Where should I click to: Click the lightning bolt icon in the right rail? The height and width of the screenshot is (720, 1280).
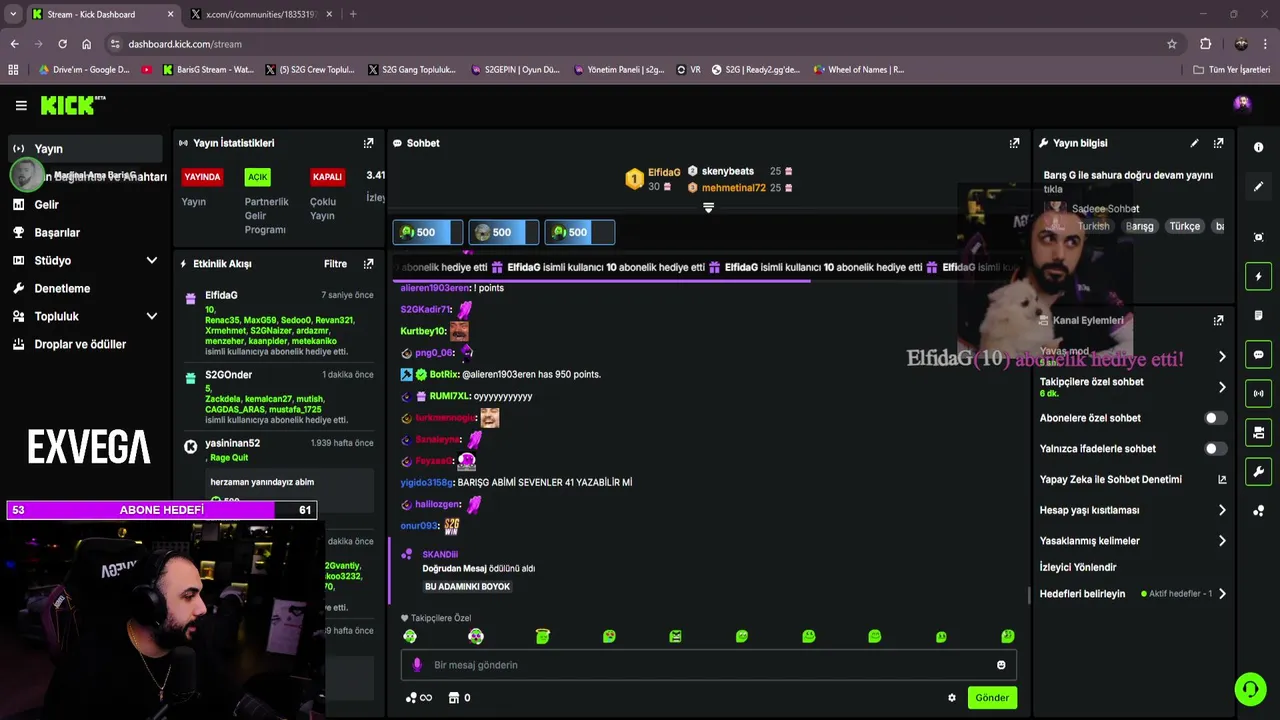pyautogui.click(x=1258, y=276)
